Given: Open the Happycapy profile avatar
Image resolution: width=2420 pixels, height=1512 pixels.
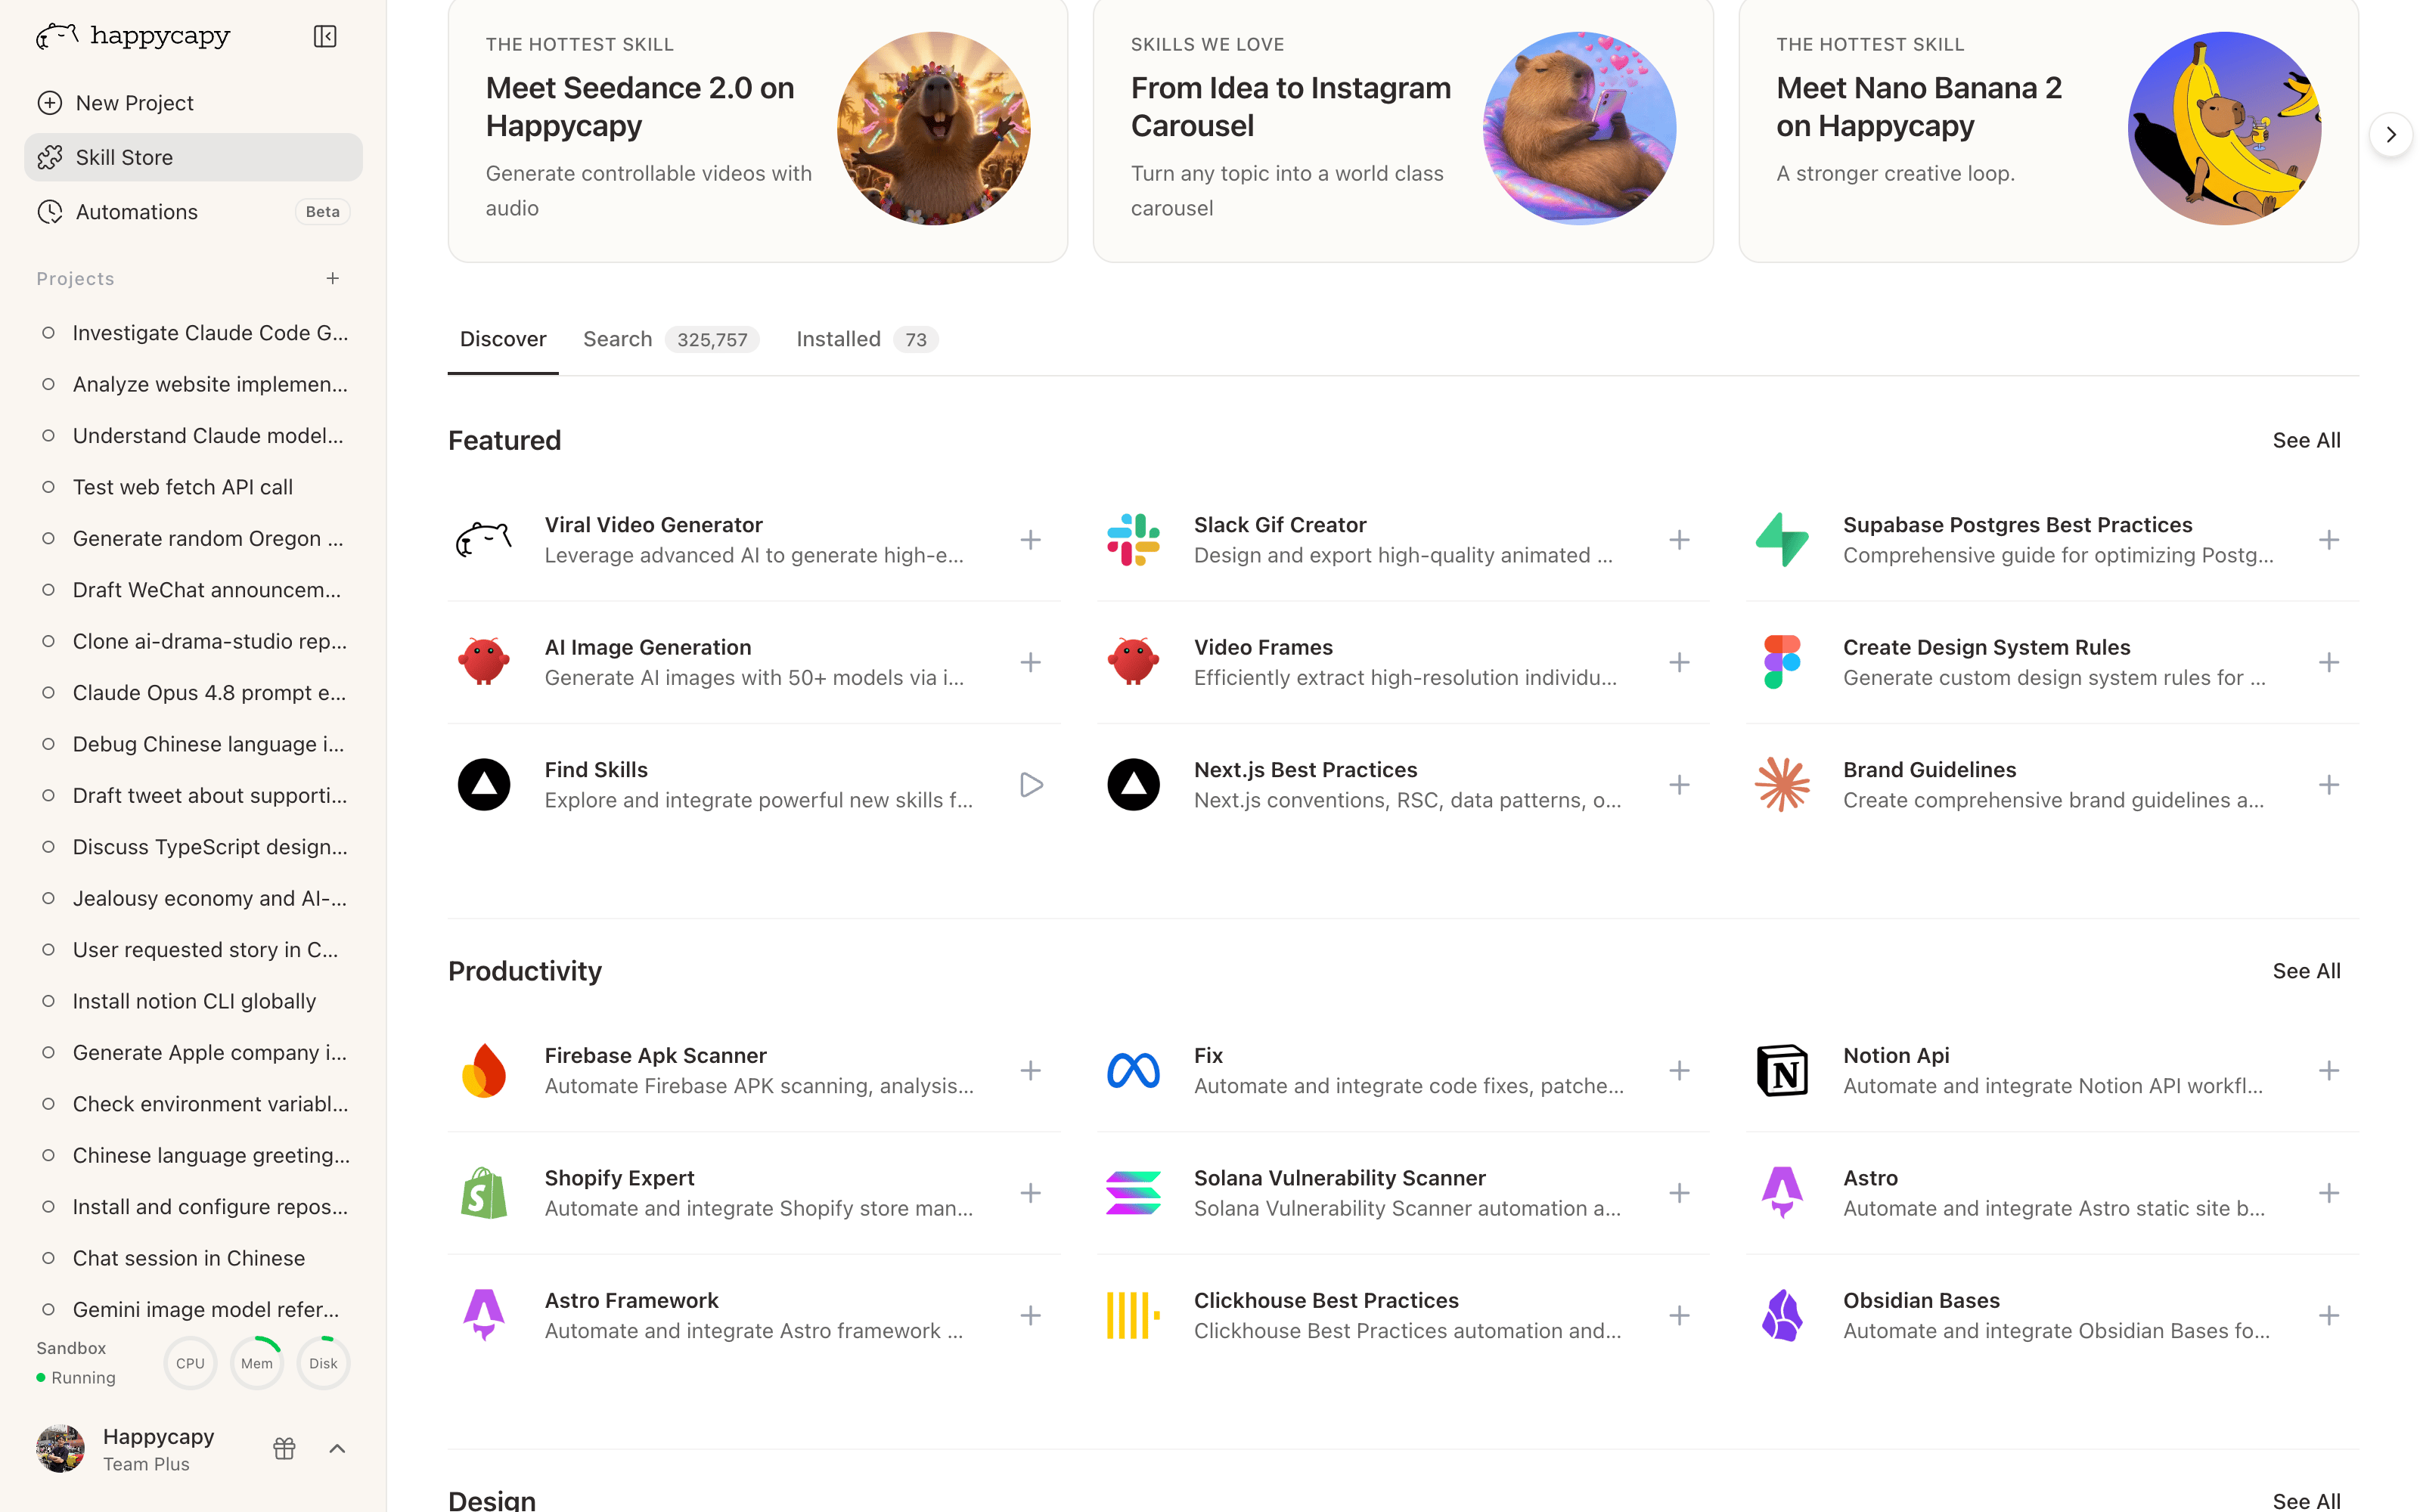Looking at the screenshot, I should 60,1448.
